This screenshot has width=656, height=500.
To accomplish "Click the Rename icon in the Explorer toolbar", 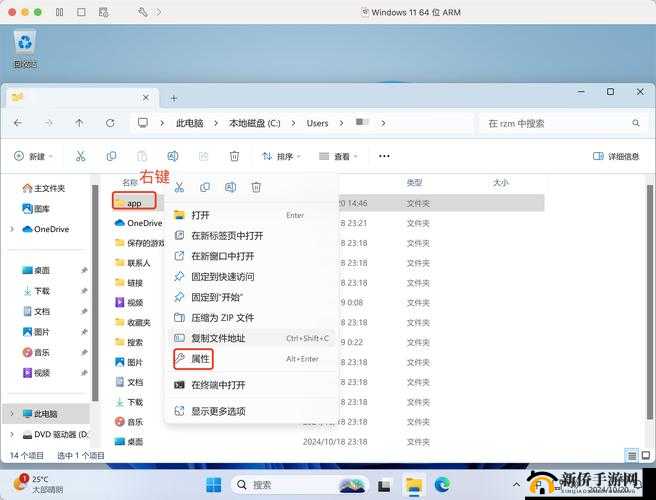I will pyautogui.click(x=173, y=156).
